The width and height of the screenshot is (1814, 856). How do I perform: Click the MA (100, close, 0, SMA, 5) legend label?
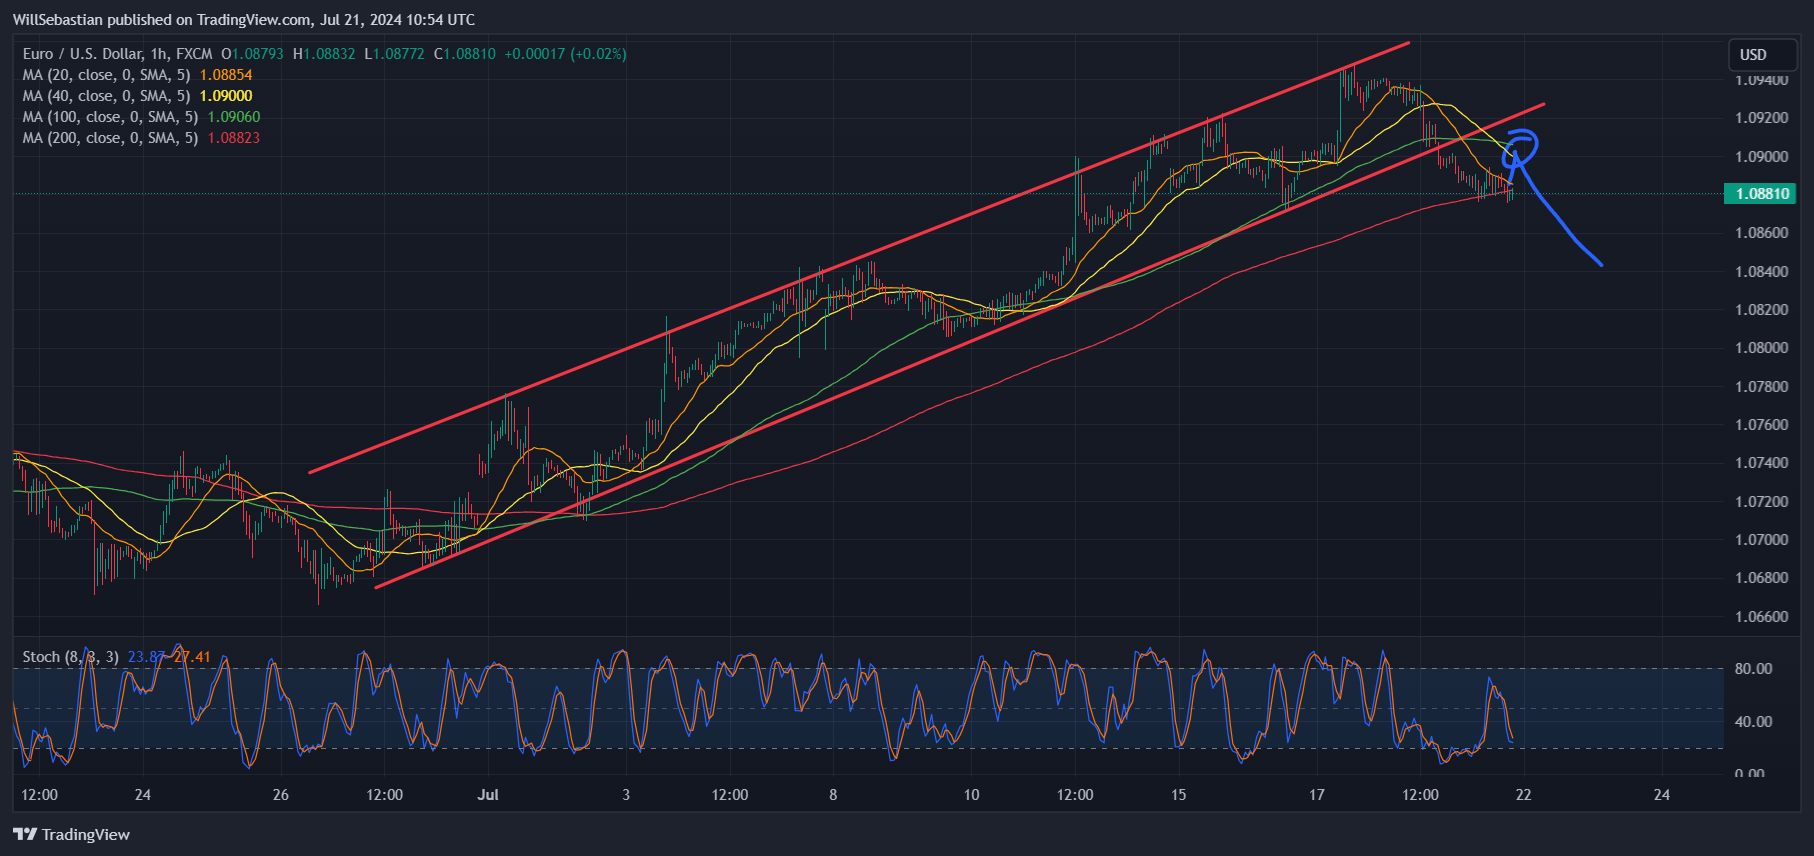point(110,117)
